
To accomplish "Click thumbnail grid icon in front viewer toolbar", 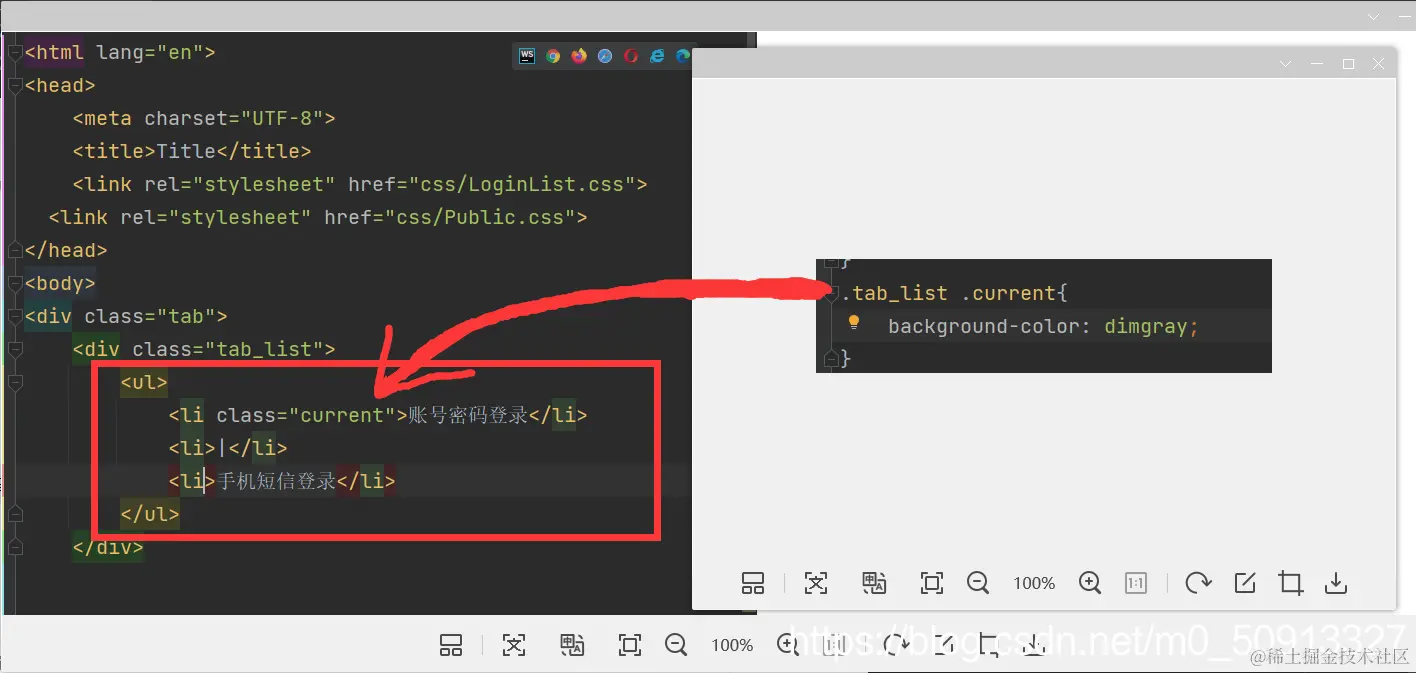I will (753, 583).
